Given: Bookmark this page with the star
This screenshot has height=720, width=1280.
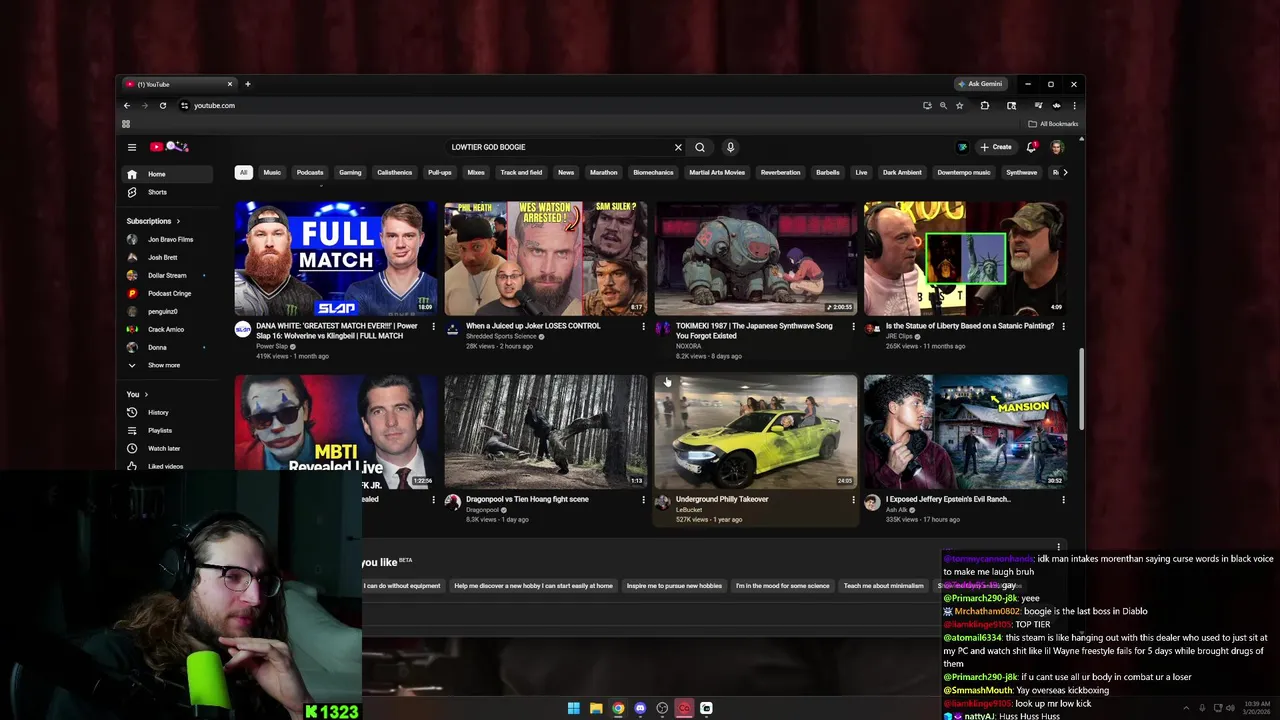Looking at the screenshot, I should pyautogui.click(x=959, y=105).
